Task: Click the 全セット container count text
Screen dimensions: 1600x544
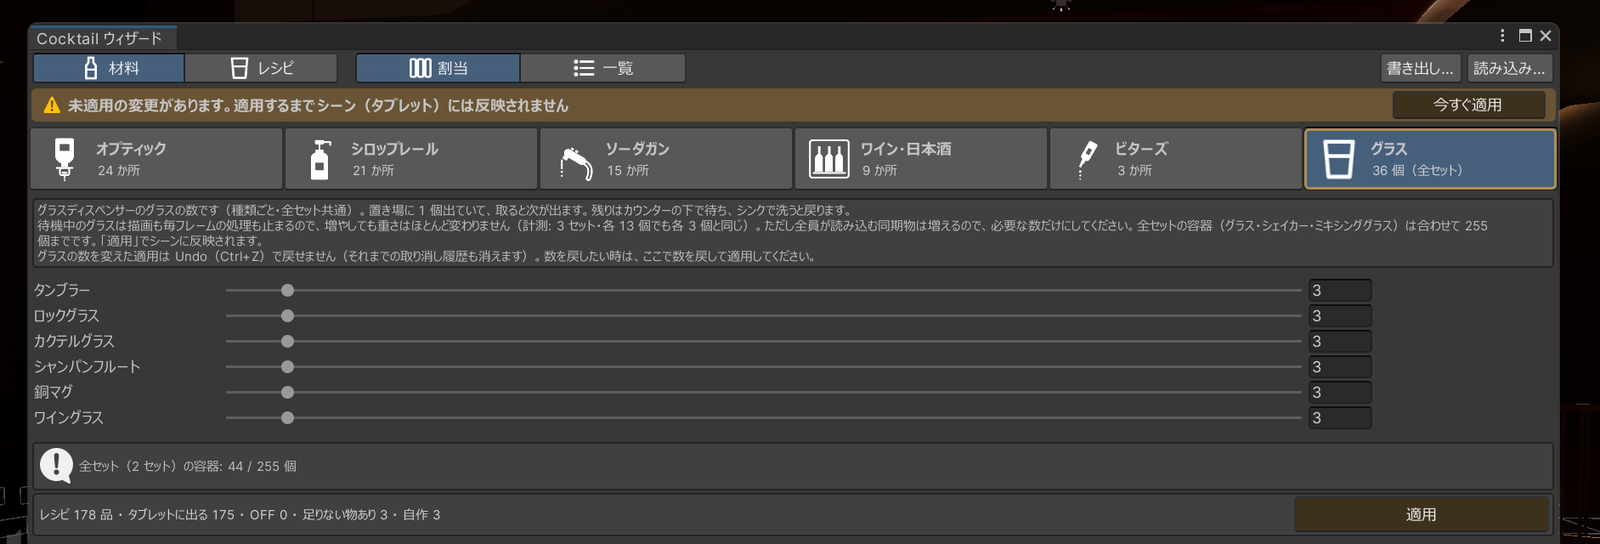Action: [x=188, y=466]
